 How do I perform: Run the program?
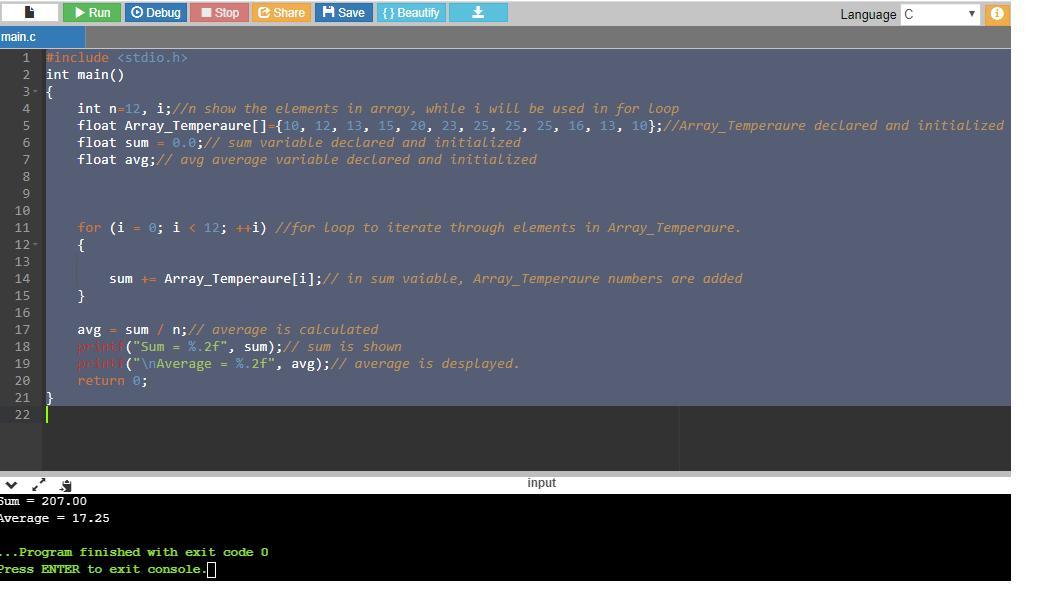(x=92, y=13)
